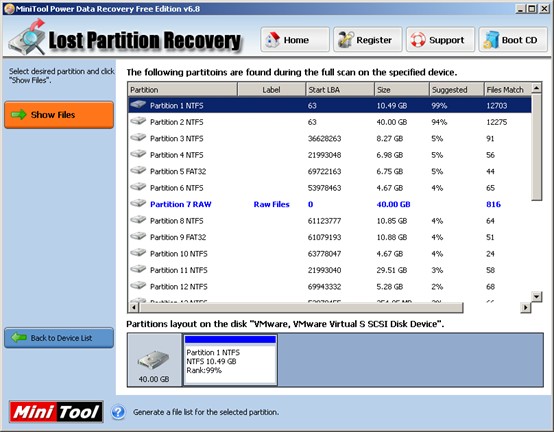This screenshot has width=554, height=432.
Task: Select row Partition 3 NTFS
Action: 330,138
